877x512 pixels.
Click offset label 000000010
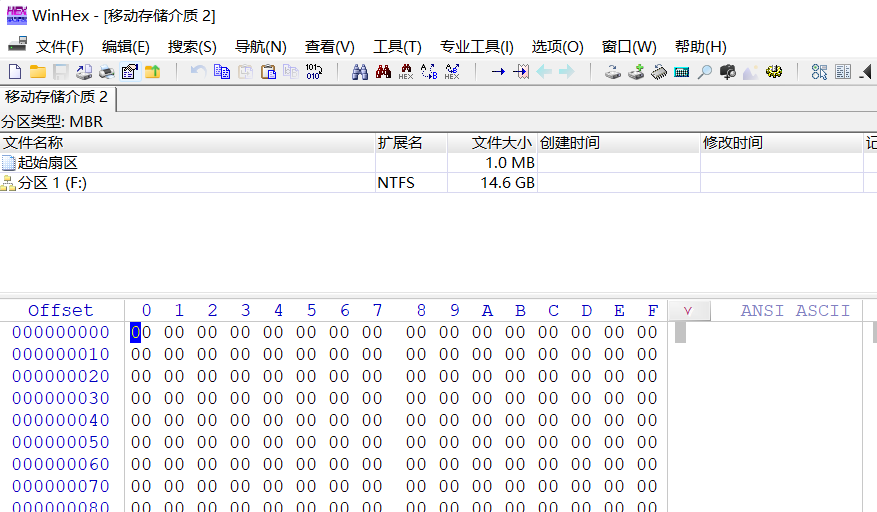(x=60, y=354)
